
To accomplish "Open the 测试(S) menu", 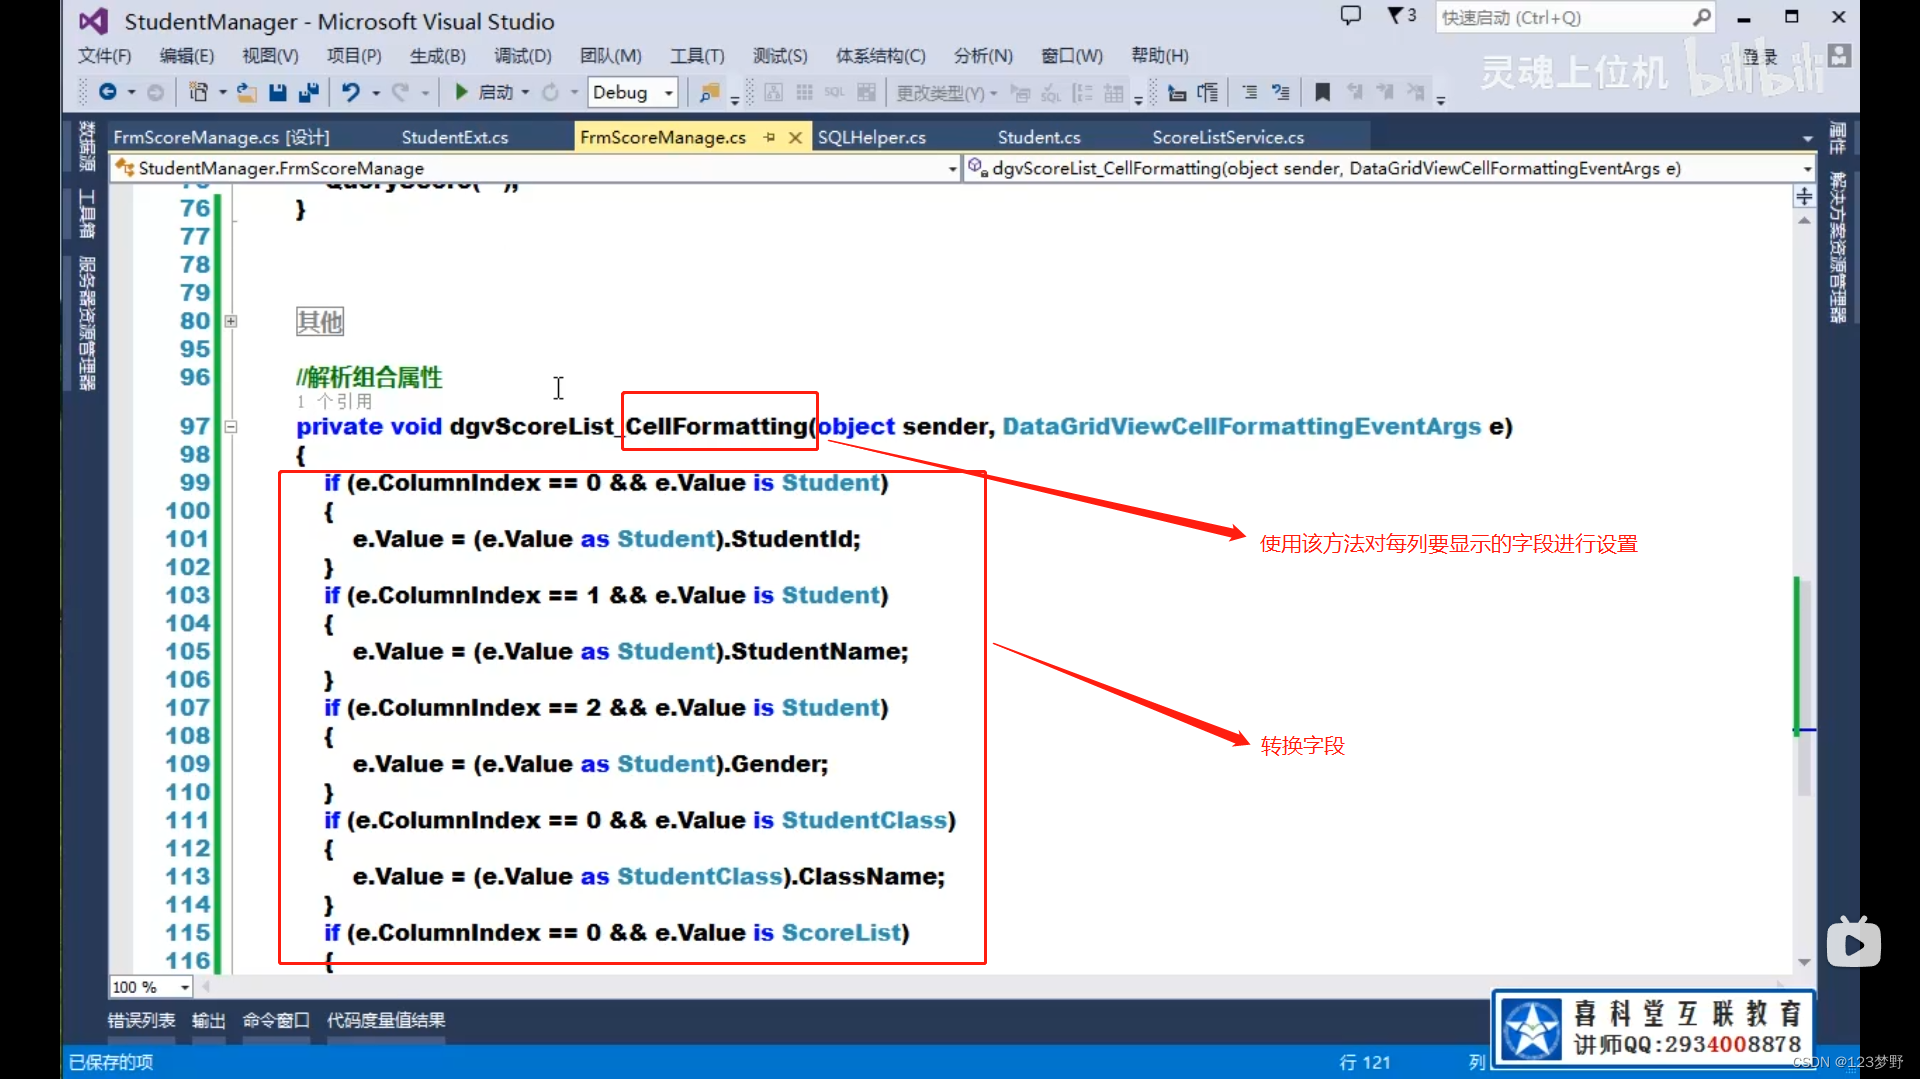I will 780,56.
